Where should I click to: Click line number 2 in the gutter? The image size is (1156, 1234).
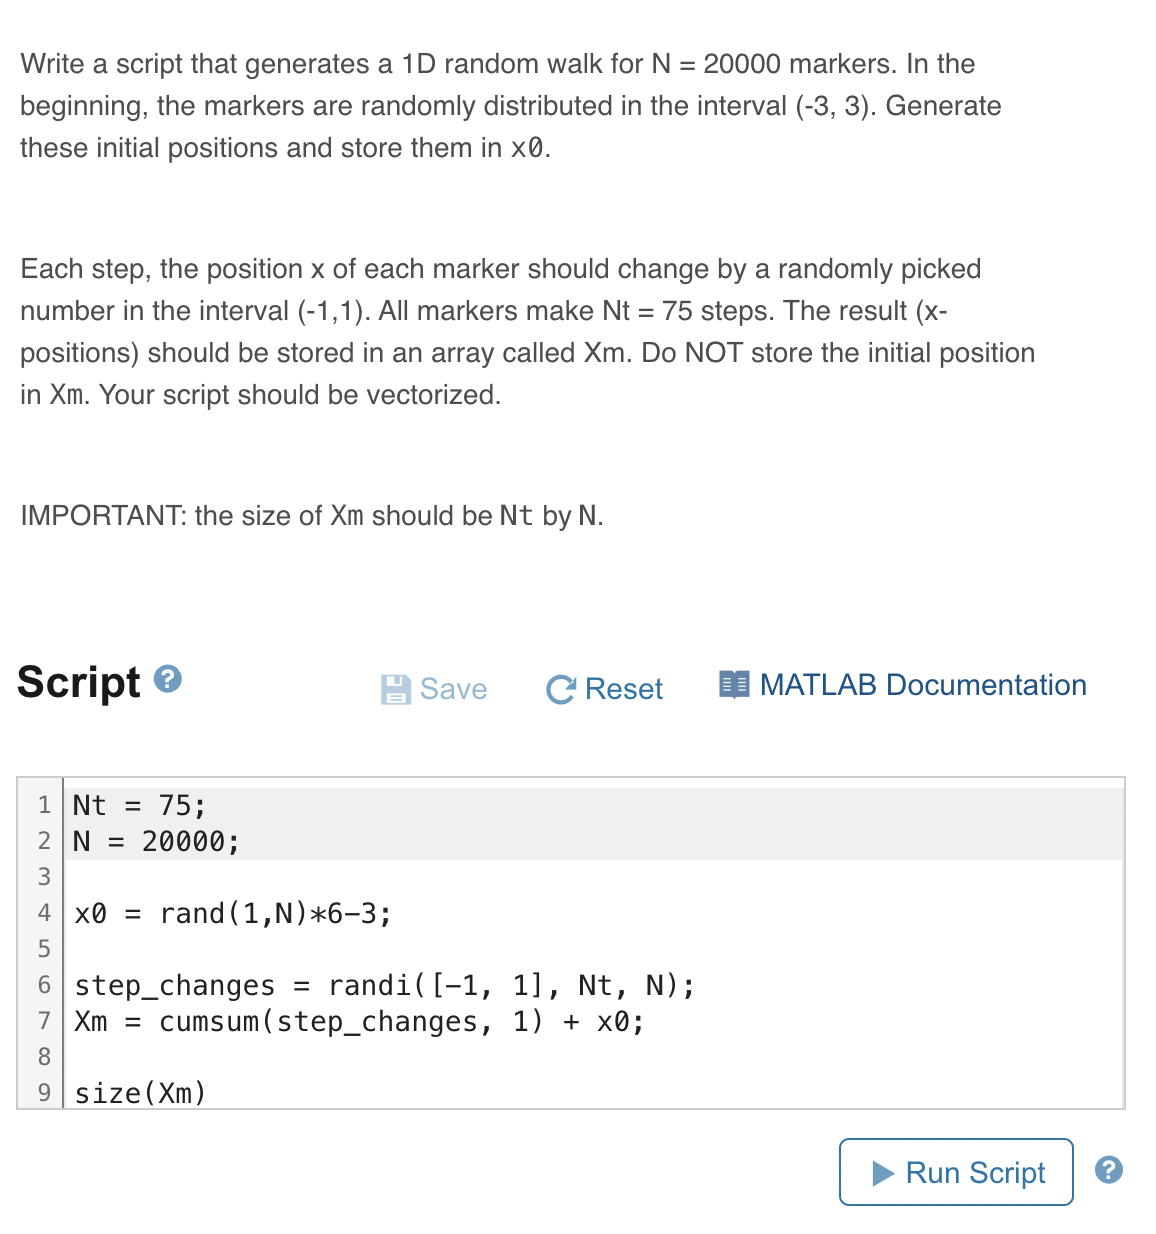(44, 841)
